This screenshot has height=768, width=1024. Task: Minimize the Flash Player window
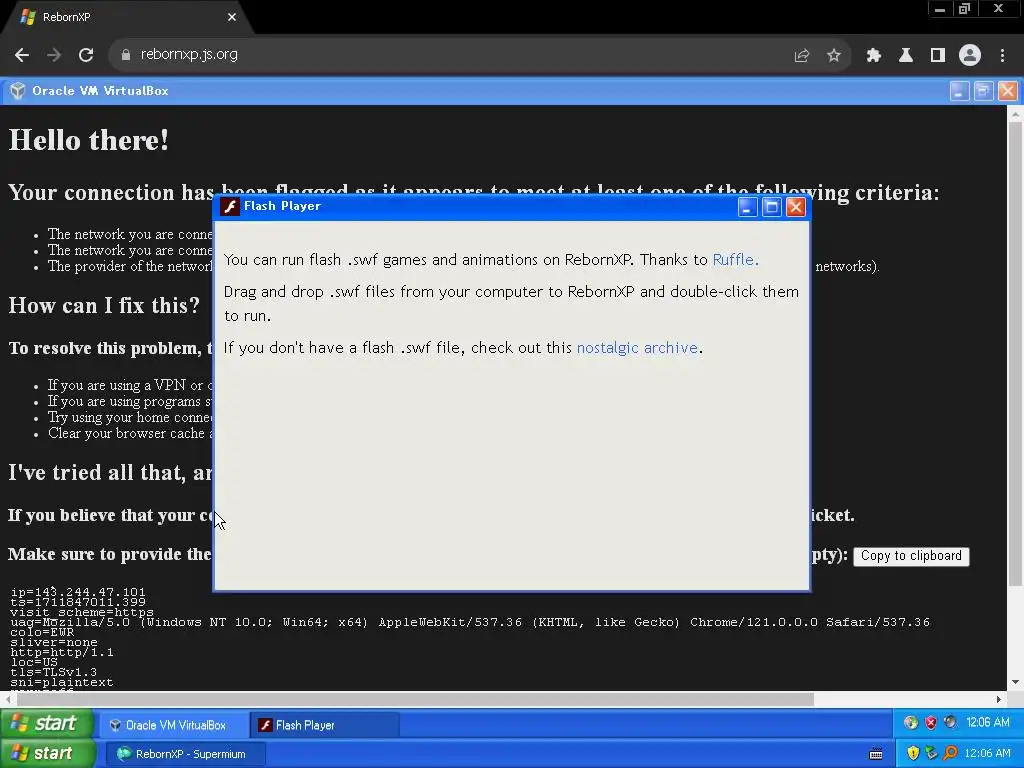click(x=747, y=207)
